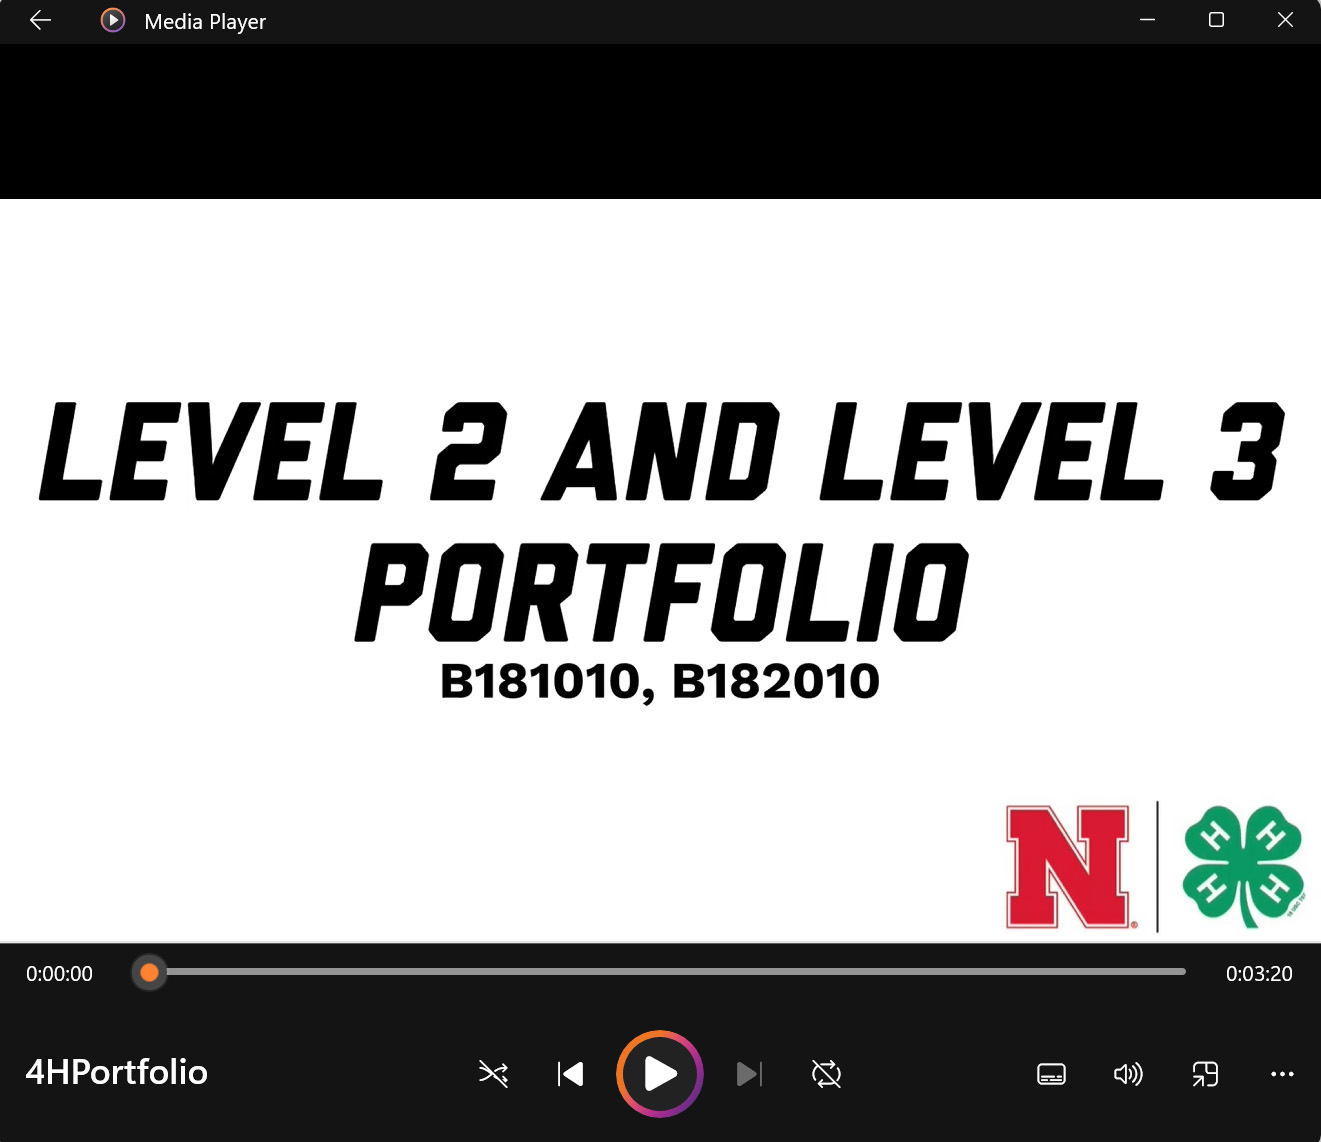Viewport: 1321px width, 1142px height.
Task: Skip to the previous track
Action: point(570,1074)
